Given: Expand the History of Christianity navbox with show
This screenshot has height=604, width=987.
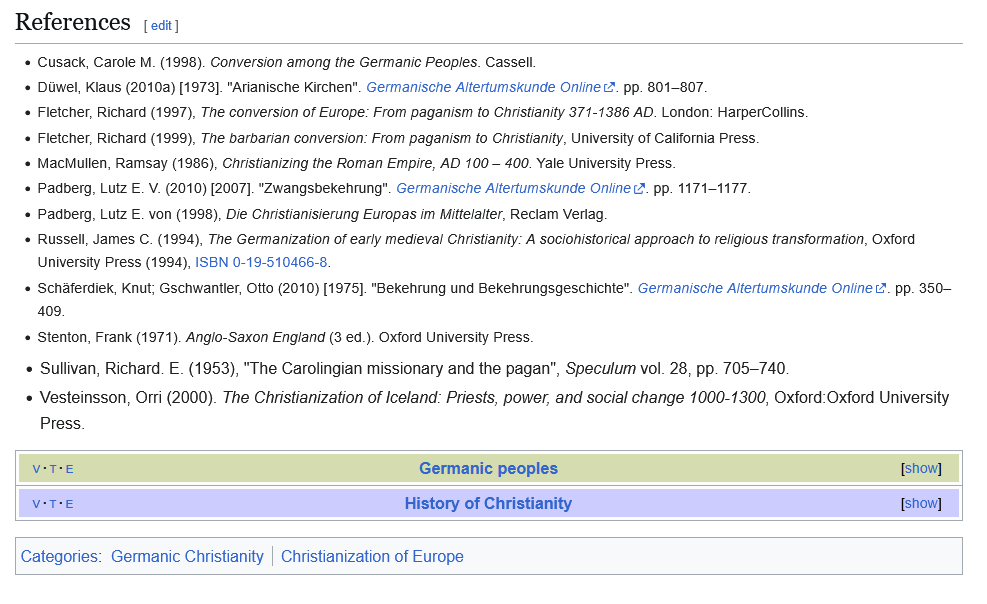Looking at the screenshot, I should click(x=922, y=503).
